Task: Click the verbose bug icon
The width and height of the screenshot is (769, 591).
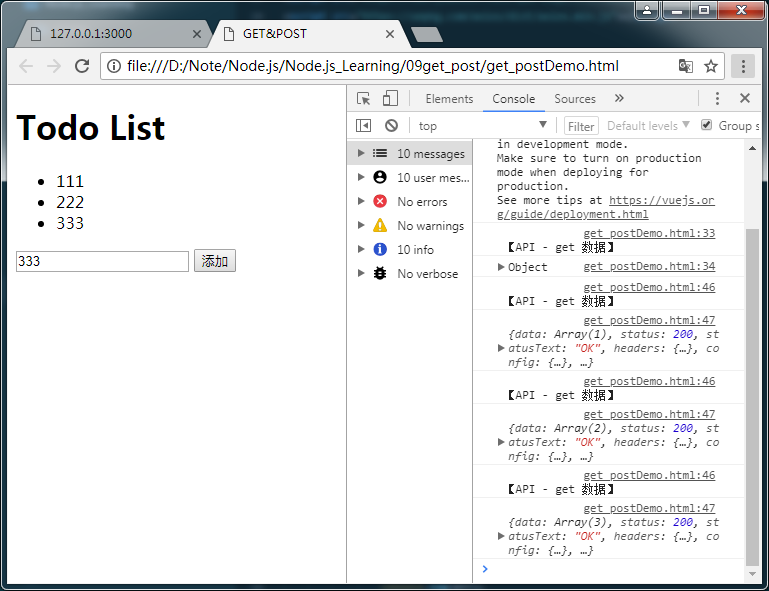Action: [380, 273]
